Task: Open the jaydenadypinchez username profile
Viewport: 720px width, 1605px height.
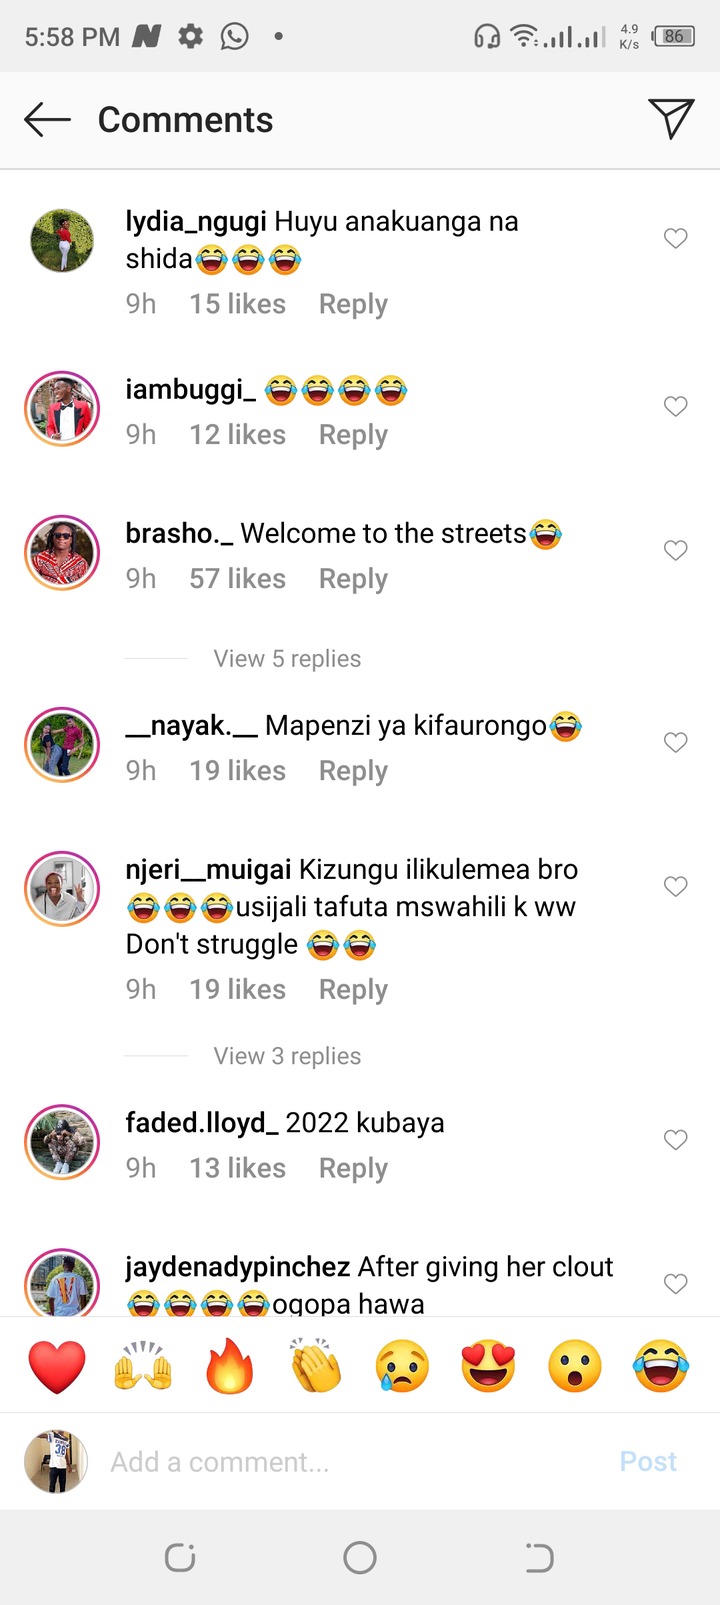Action: (x=238, y=1267)
